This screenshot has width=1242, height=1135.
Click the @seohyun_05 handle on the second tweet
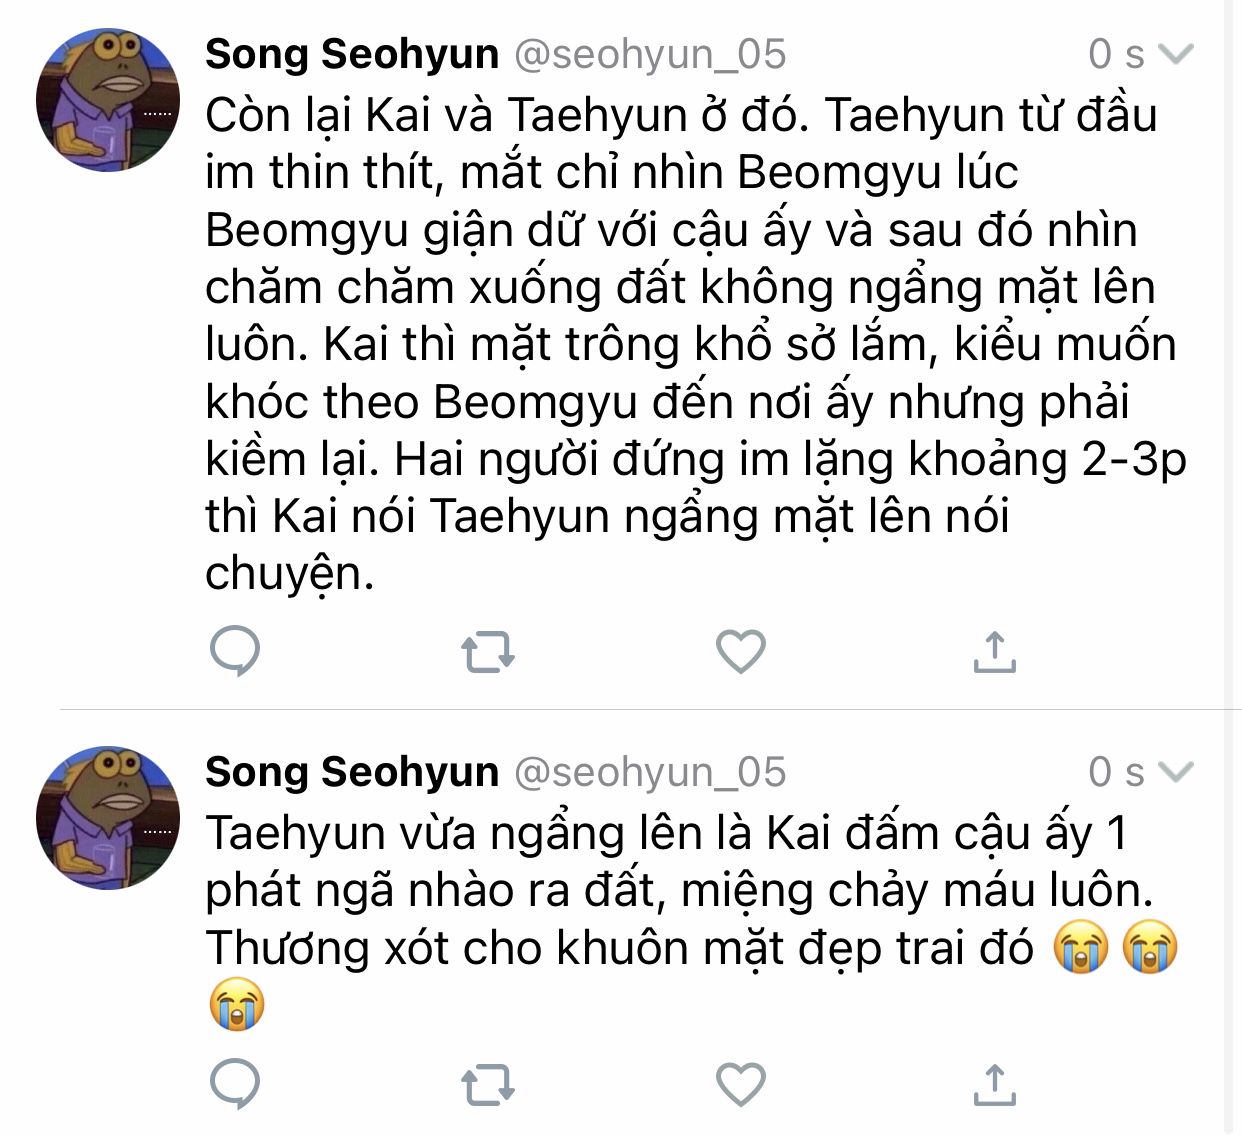pyautogui.click(x=650, y=772)
